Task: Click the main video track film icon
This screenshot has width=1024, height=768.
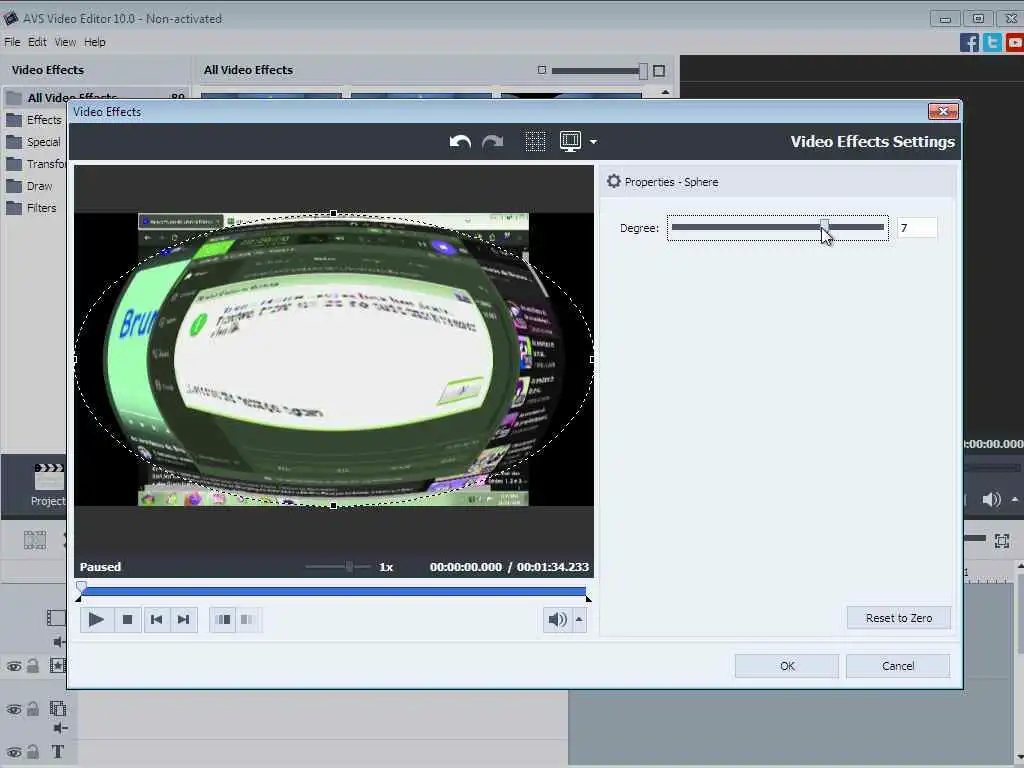Action: (x=56, y=618)
